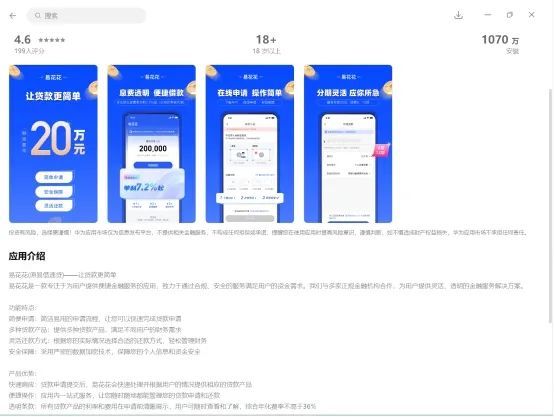554x417 pixels.
Task: Focus the 搜索 search input field
Action: (86, 16)
